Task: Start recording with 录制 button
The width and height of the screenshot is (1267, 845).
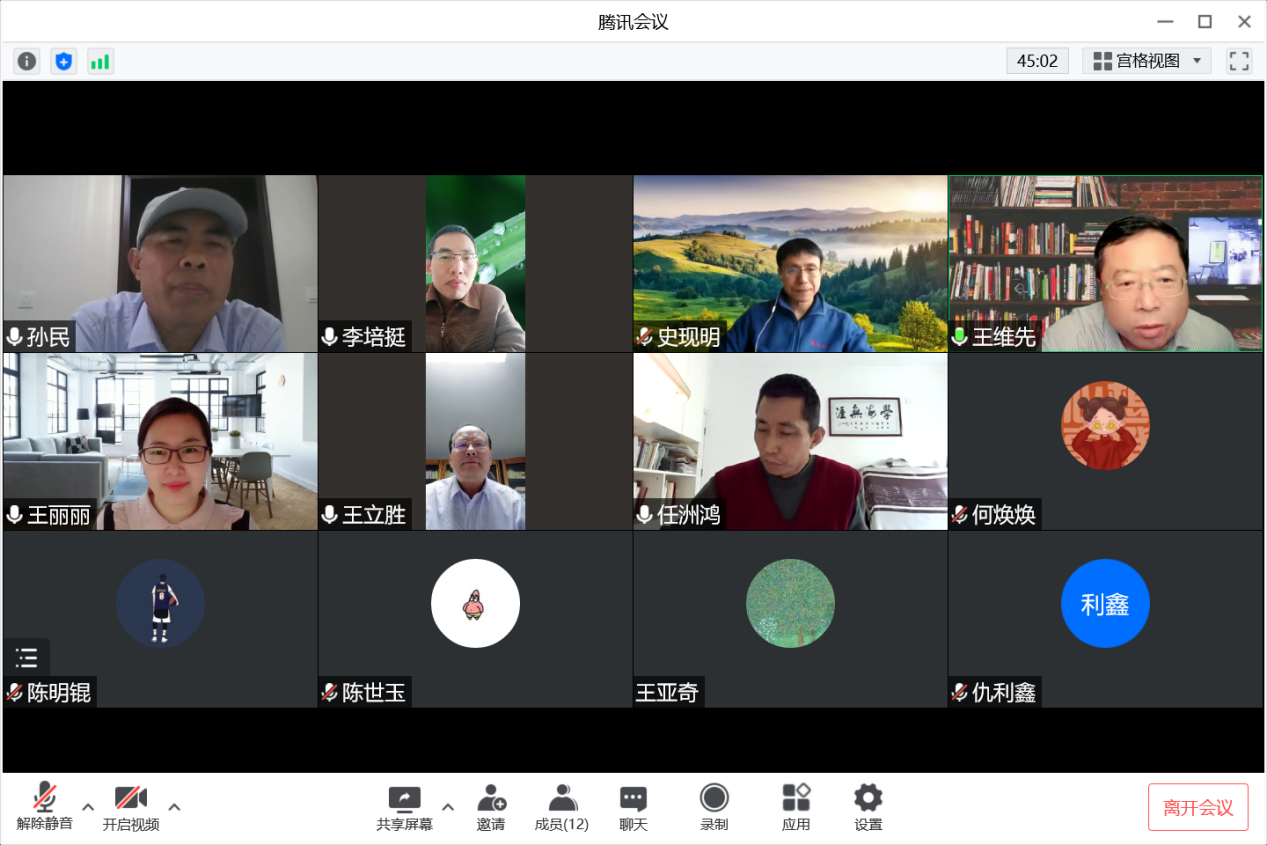Action: [714, 807]
